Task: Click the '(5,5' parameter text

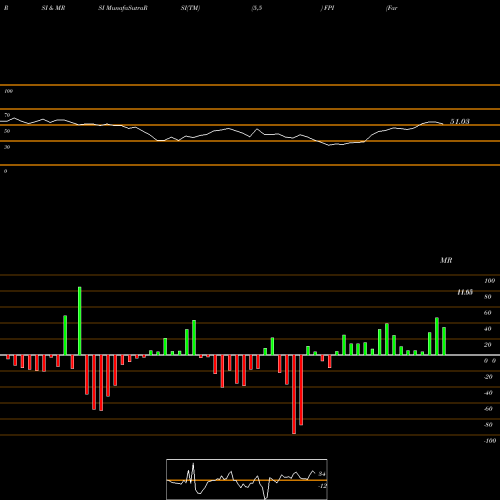Action: pos(257,8)
